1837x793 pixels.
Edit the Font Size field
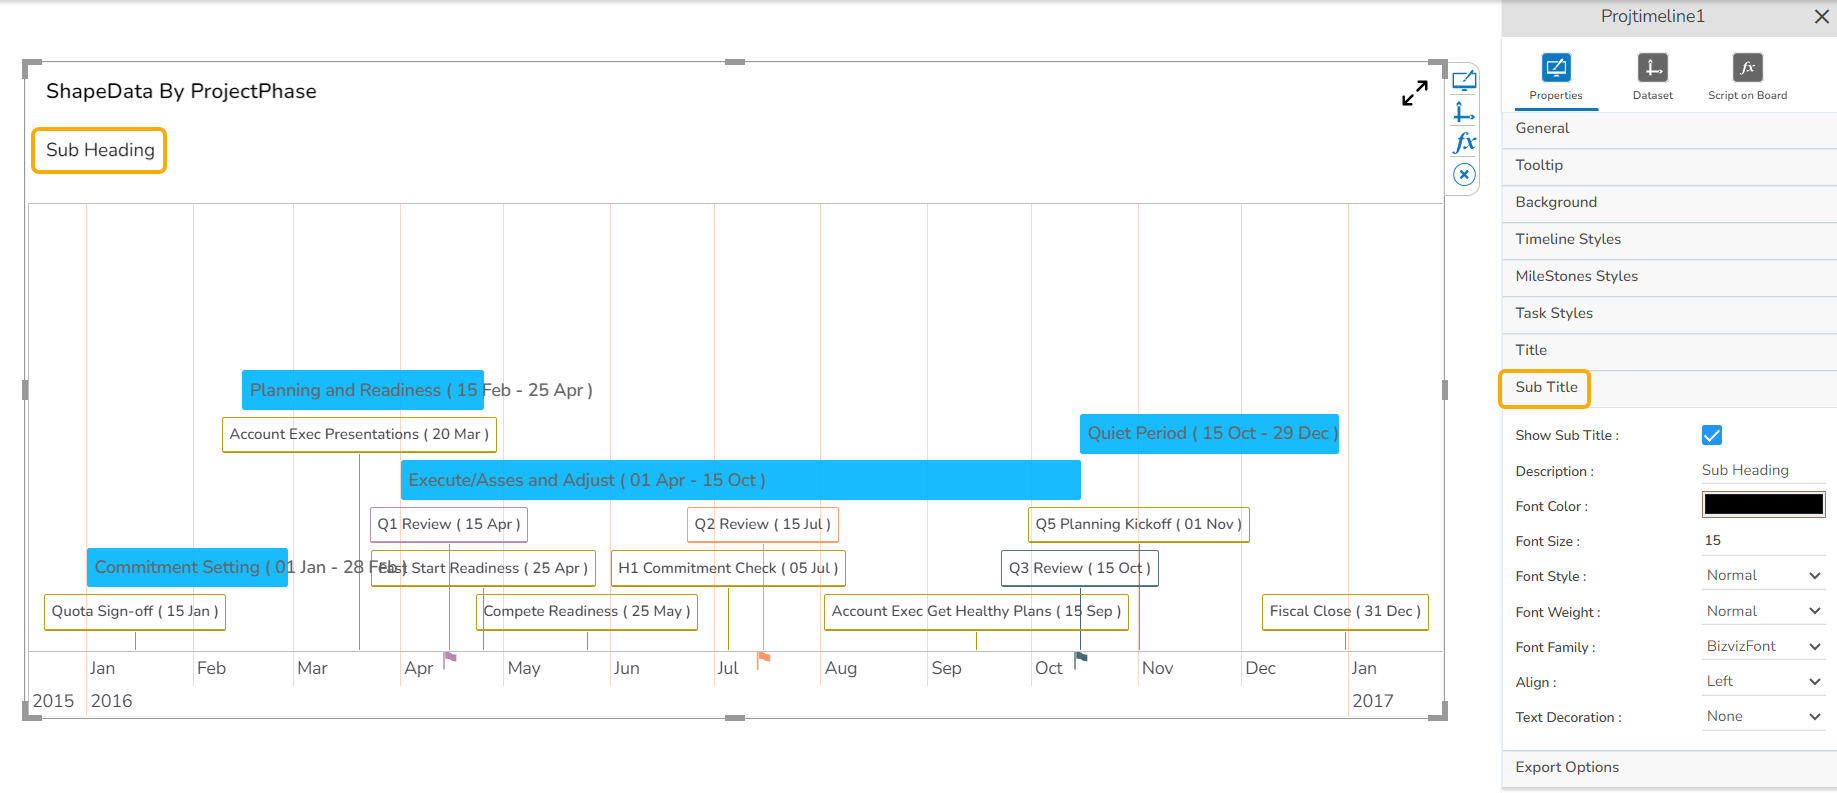(1763, 540)
